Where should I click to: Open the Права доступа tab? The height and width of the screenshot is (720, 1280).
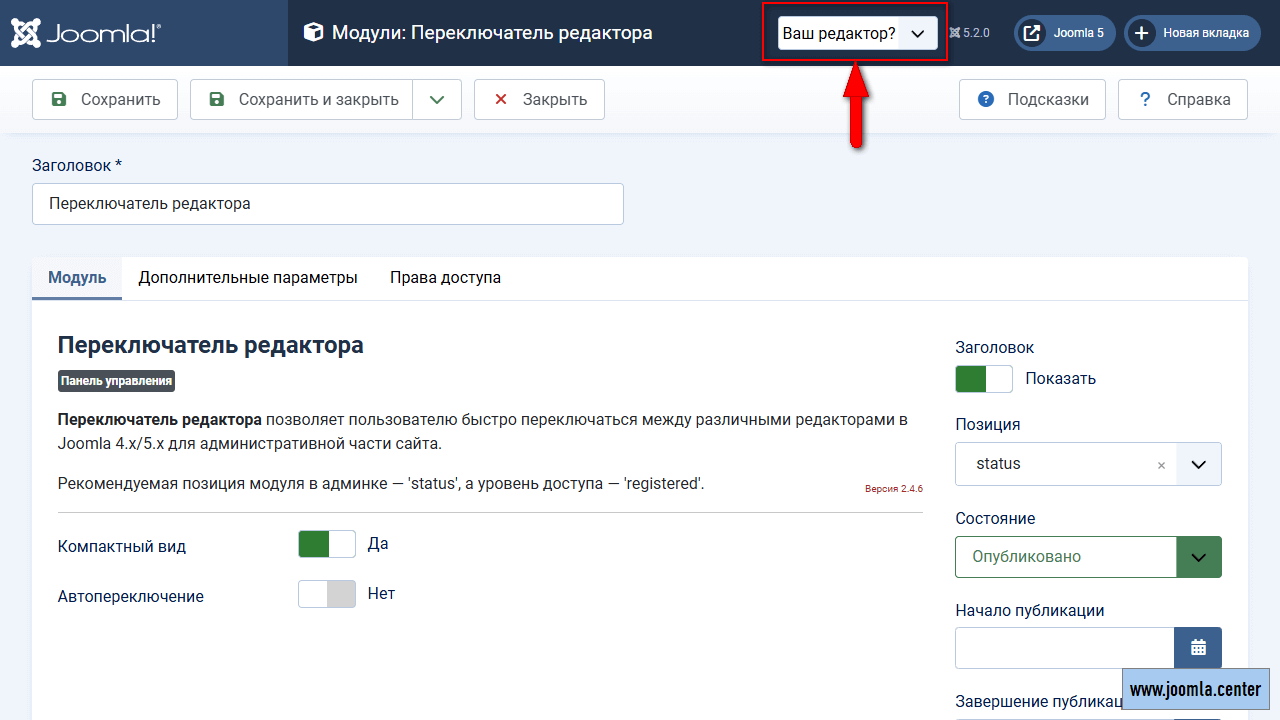point(445,278)
